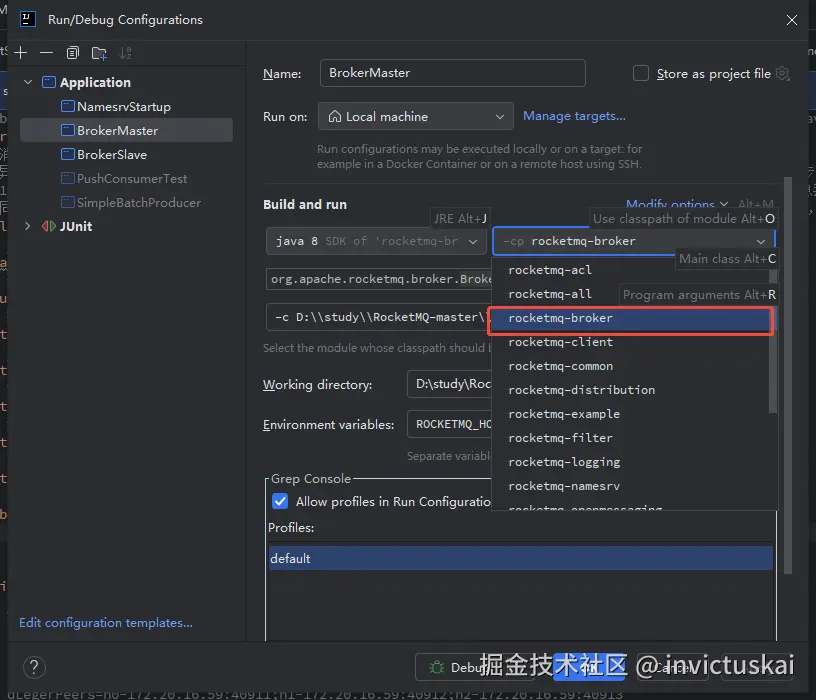Close the Run/Debug Configurations dialog

pos(792,20)
